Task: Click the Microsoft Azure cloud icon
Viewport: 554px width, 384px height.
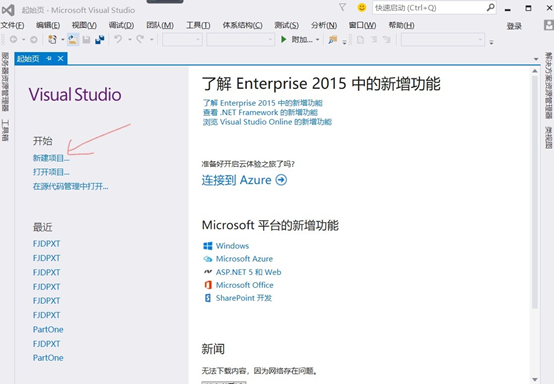Action: pos(208,259)
